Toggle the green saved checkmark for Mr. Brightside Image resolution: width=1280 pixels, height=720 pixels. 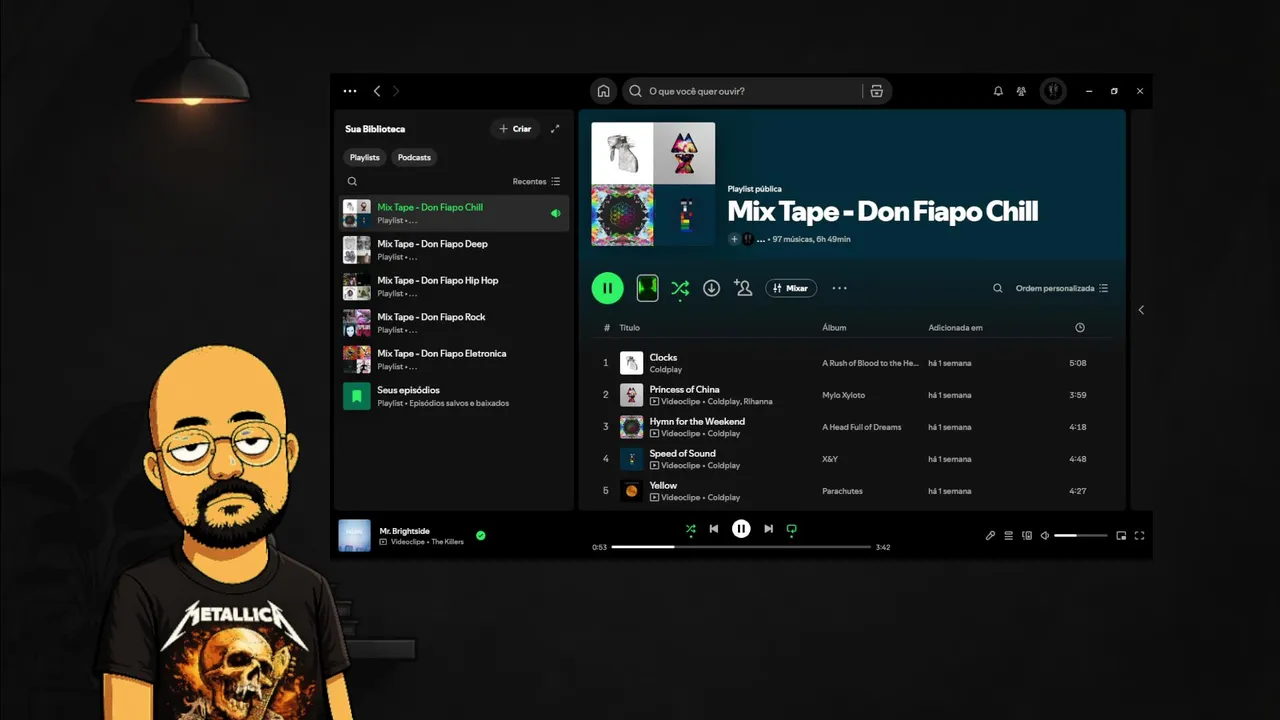(x=481, y=535)
